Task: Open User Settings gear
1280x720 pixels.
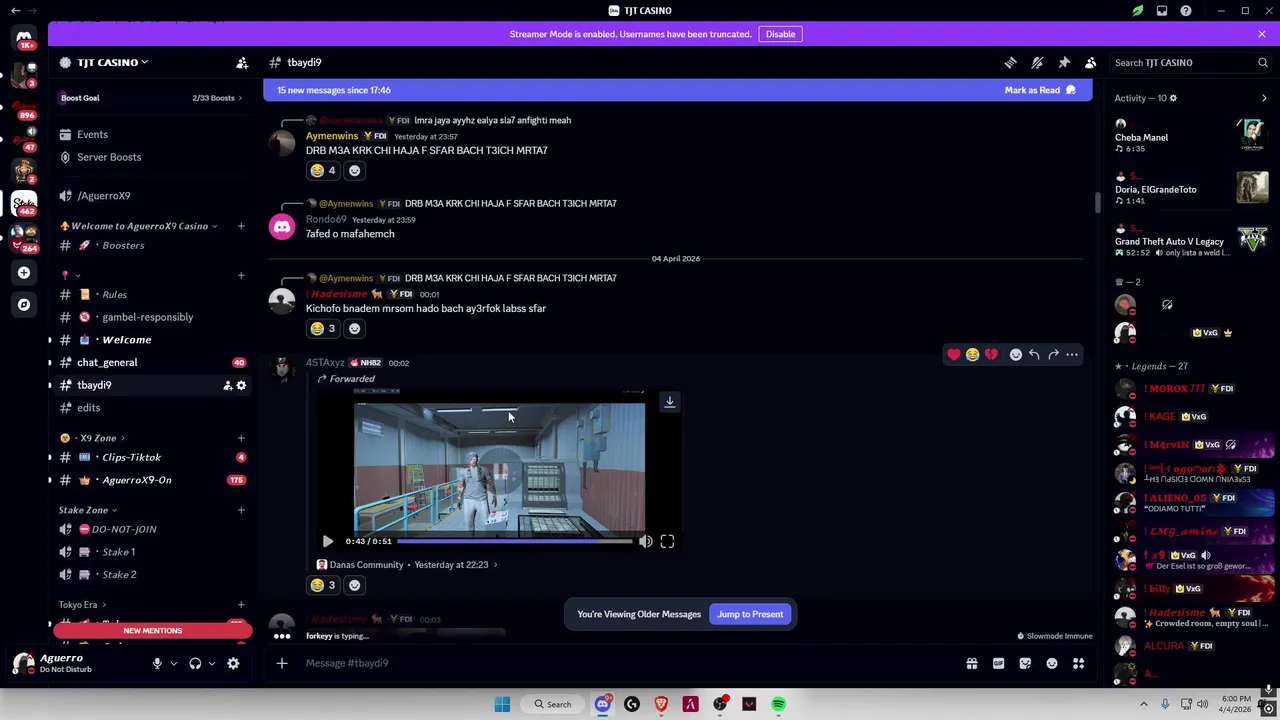Action: [233, 663]
